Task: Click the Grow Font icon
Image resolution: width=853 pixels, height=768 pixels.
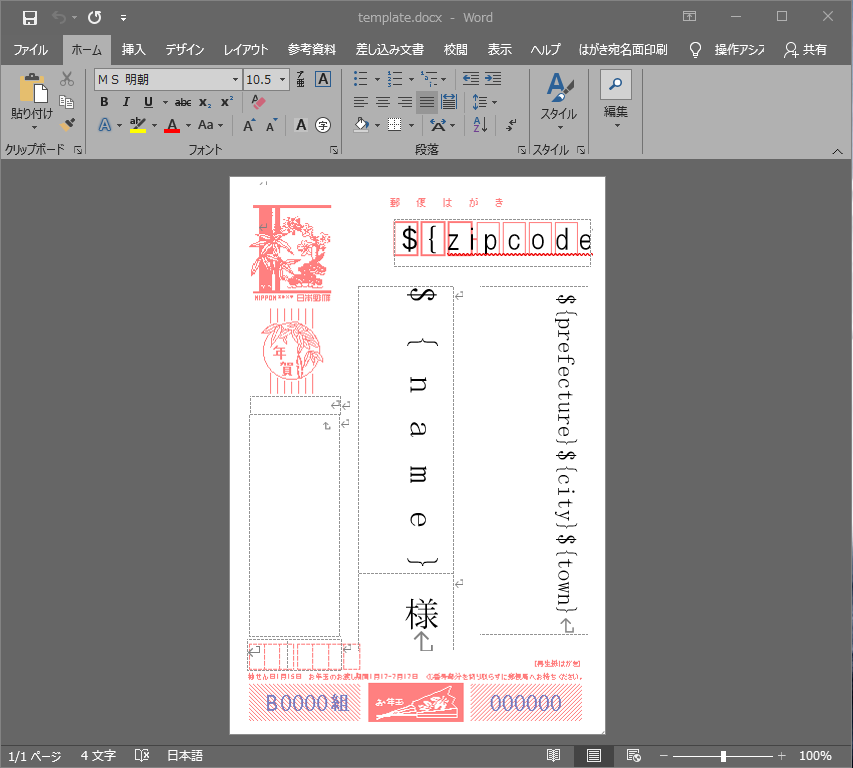Action: (249, 125)
